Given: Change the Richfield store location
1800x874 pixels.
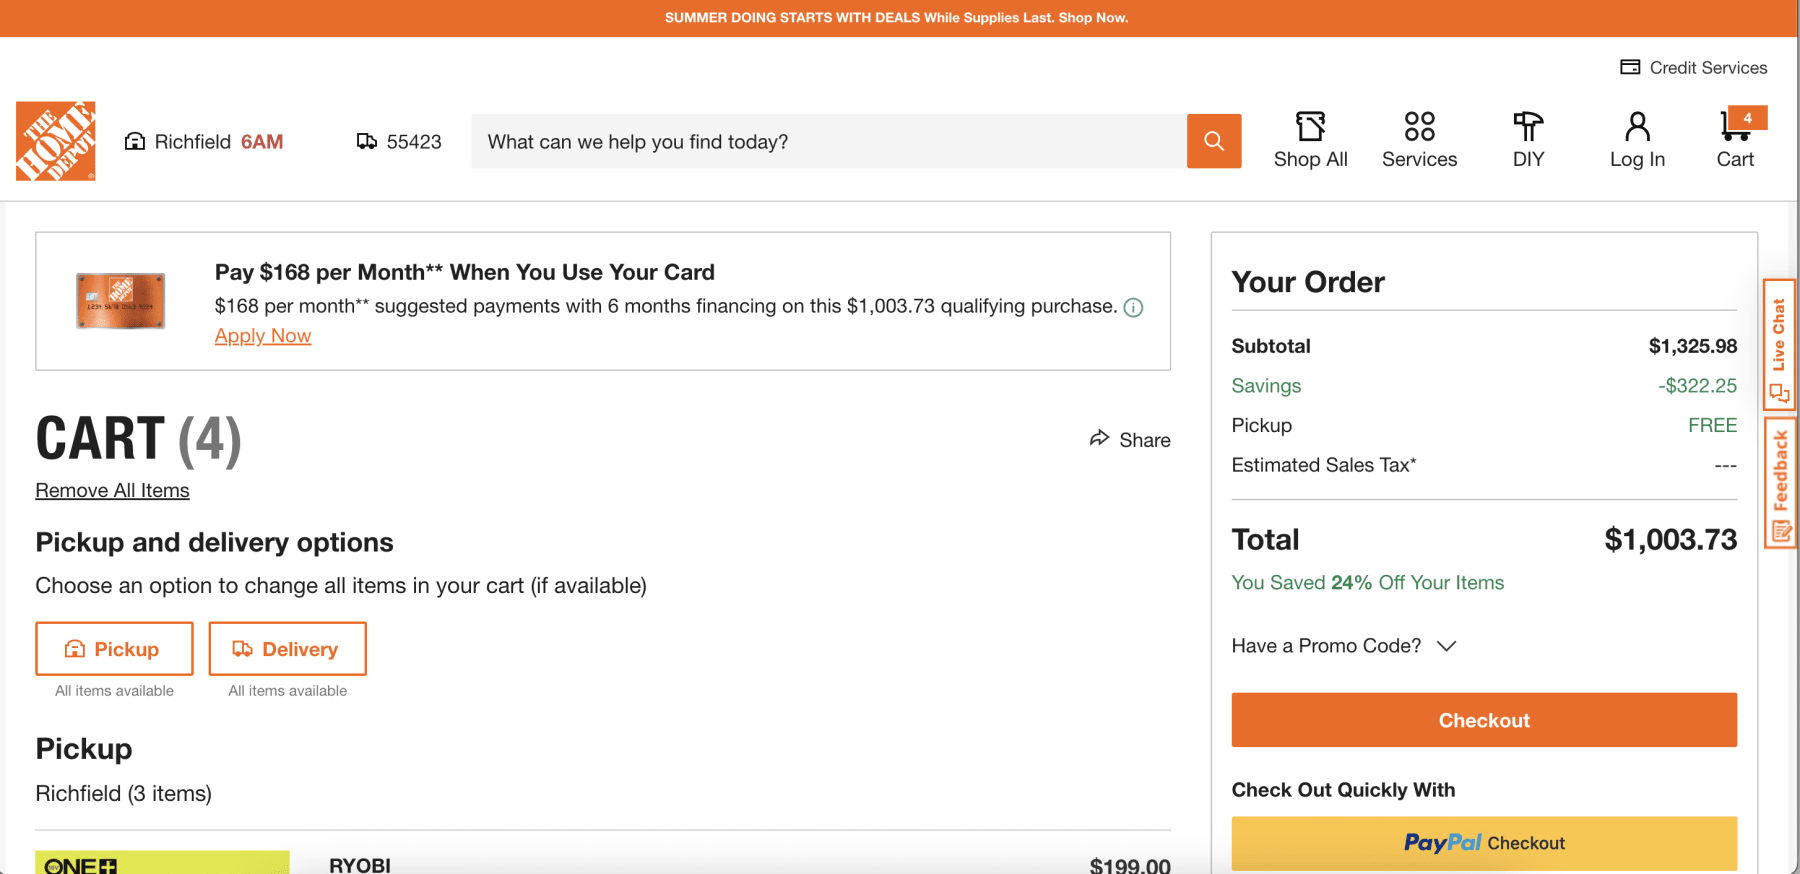Looking at the screenshot, I should pyautogui.click(x=204, y=142).
